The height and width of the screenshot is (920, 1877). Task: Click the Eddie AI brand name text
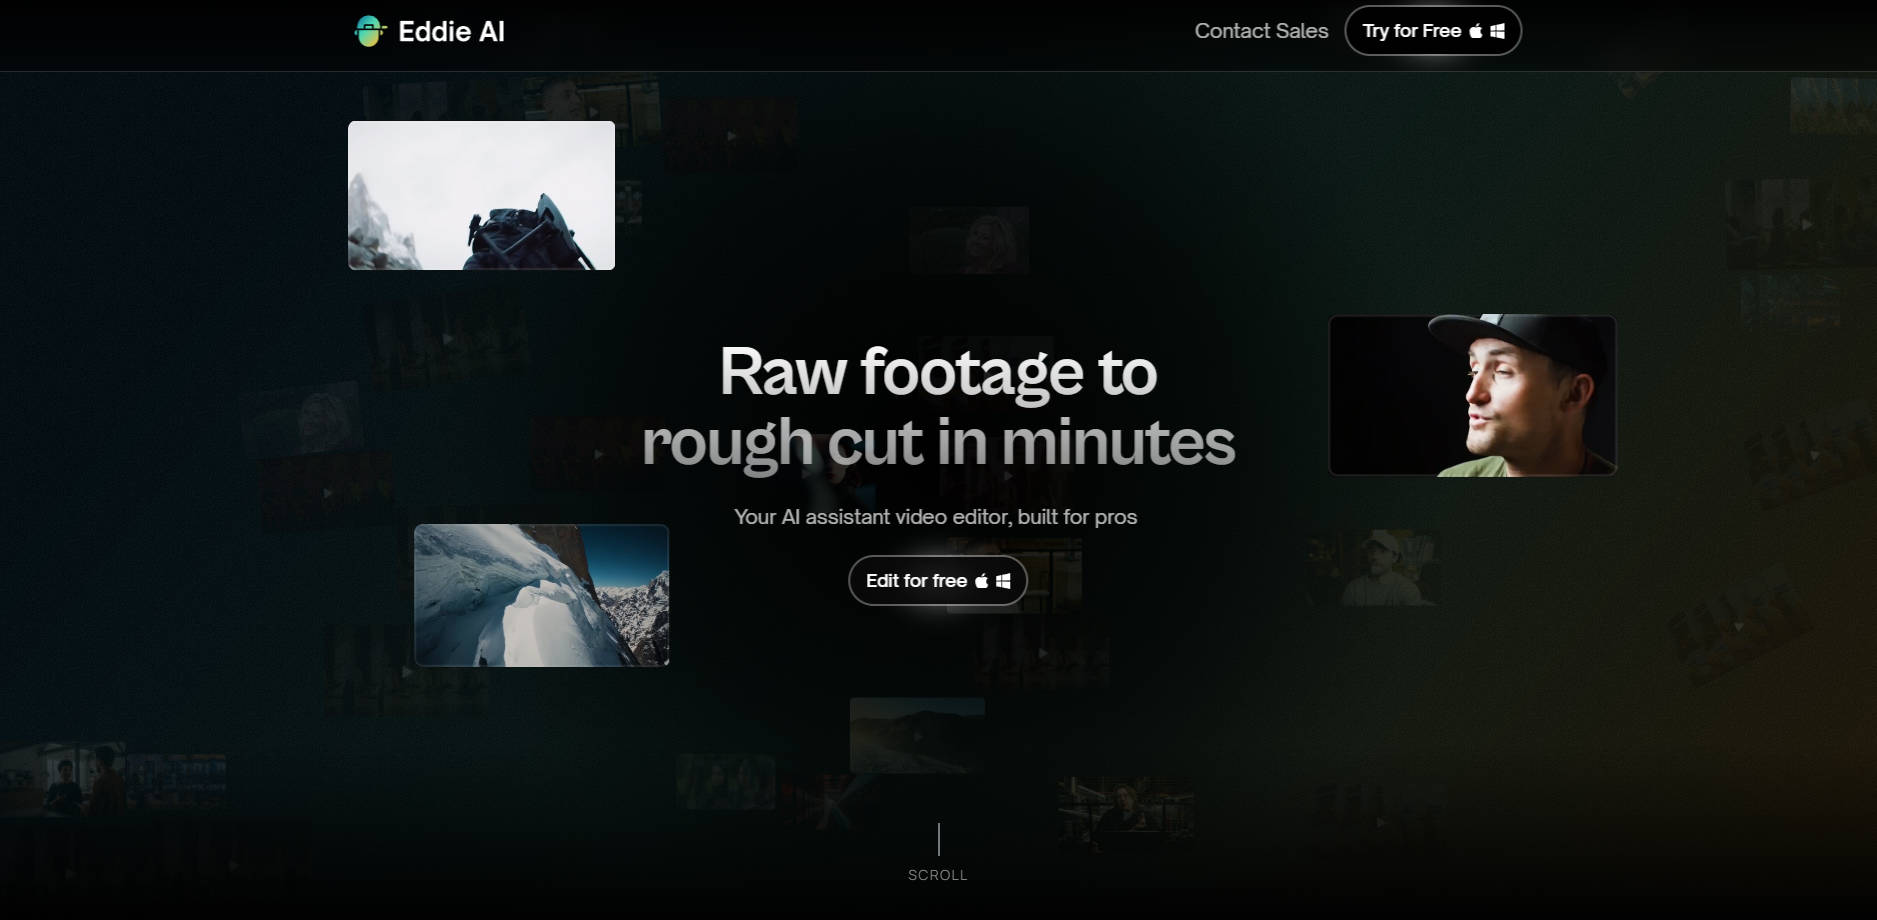451,32
